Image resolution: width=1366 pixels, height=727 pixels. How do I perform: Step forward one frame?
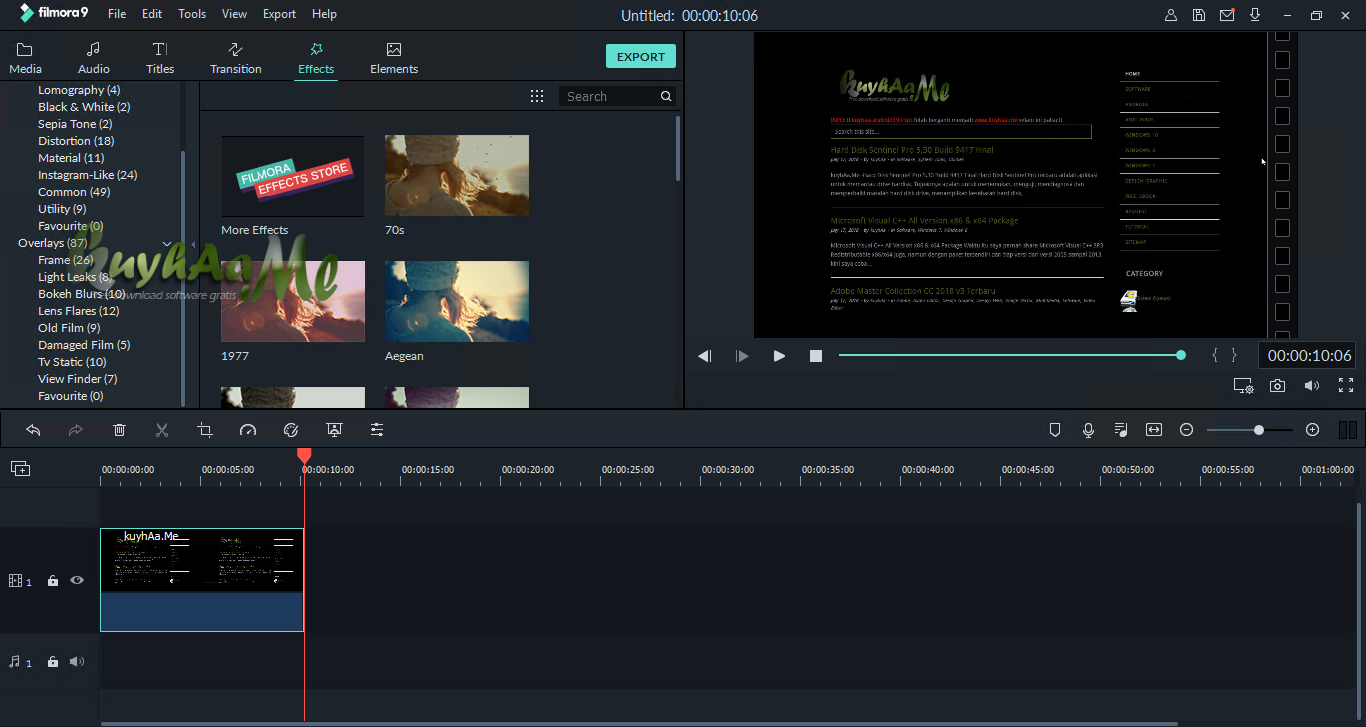(742, 356)
